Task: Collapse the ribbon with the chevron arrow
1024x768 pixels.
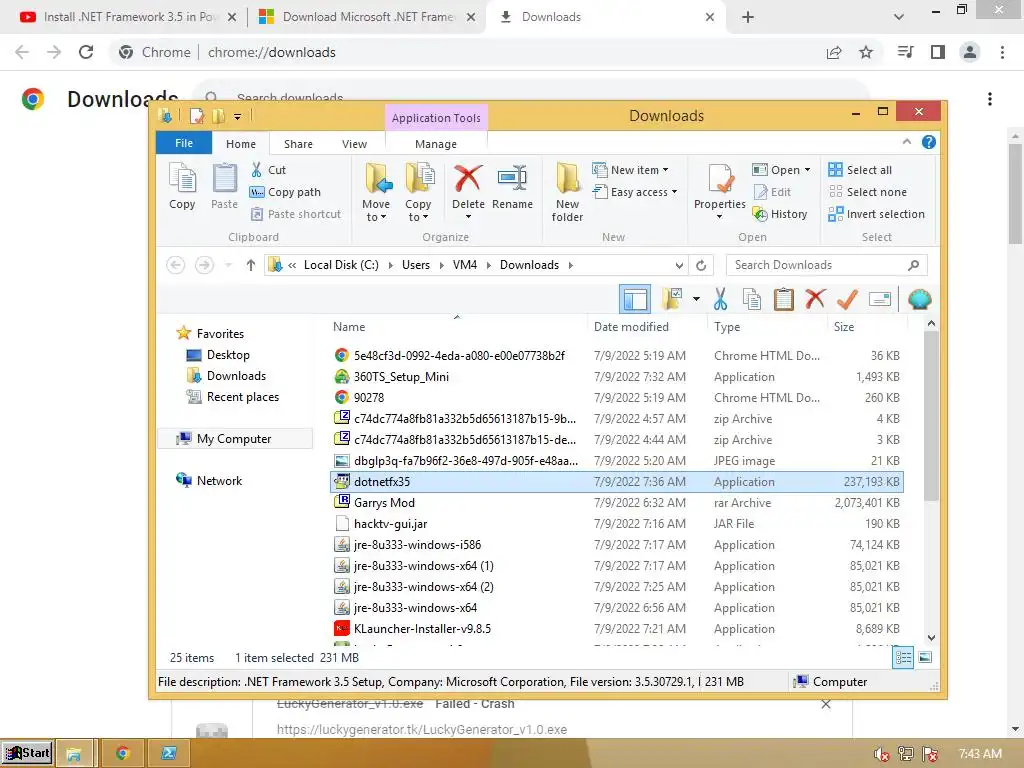Action: pos(906,142)
